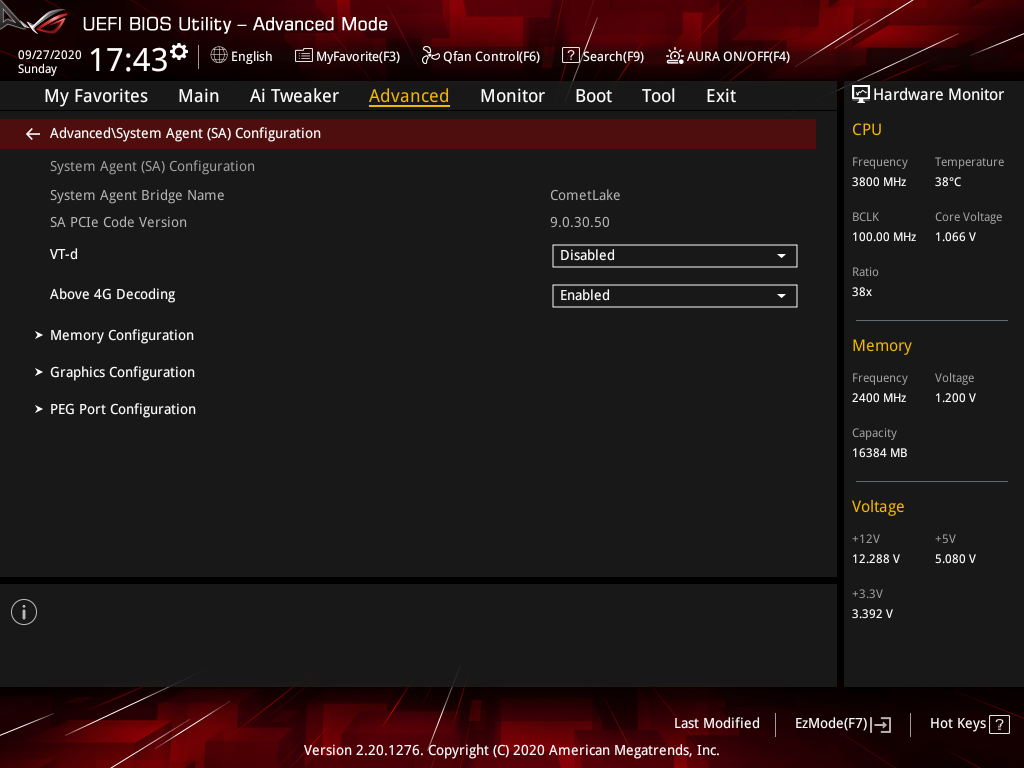Click BCLK 100.00 MHz value

click(x=884, y=236)
